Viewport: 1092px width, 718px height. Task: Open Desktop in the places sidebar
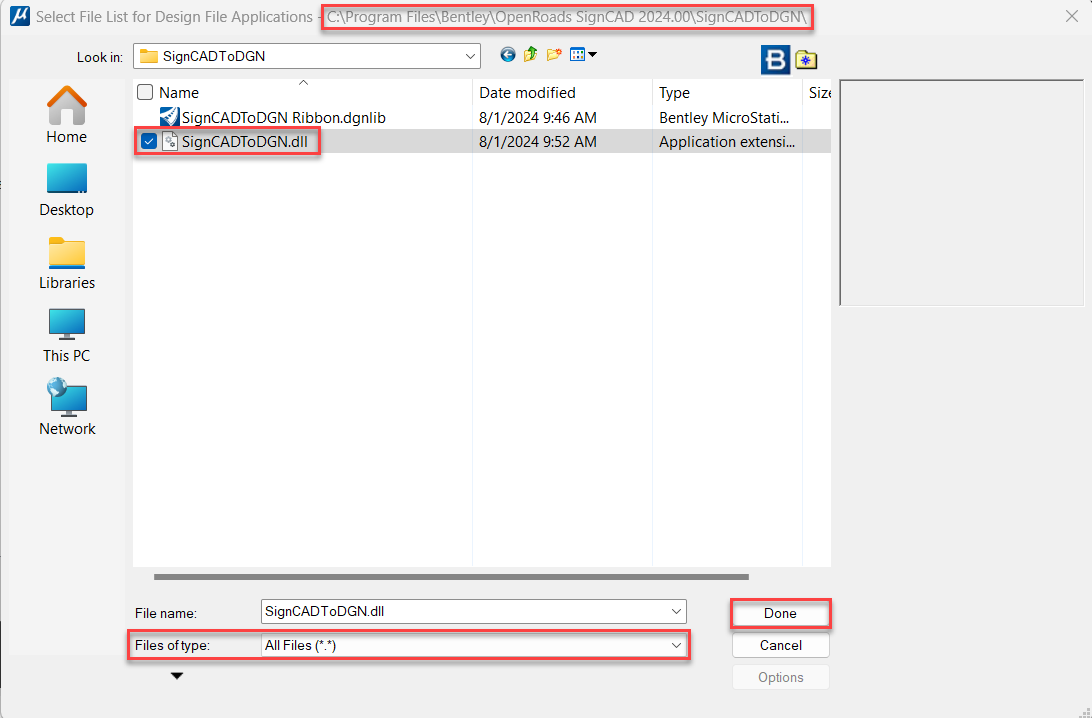pyautogui.click(x=67, y=189)
